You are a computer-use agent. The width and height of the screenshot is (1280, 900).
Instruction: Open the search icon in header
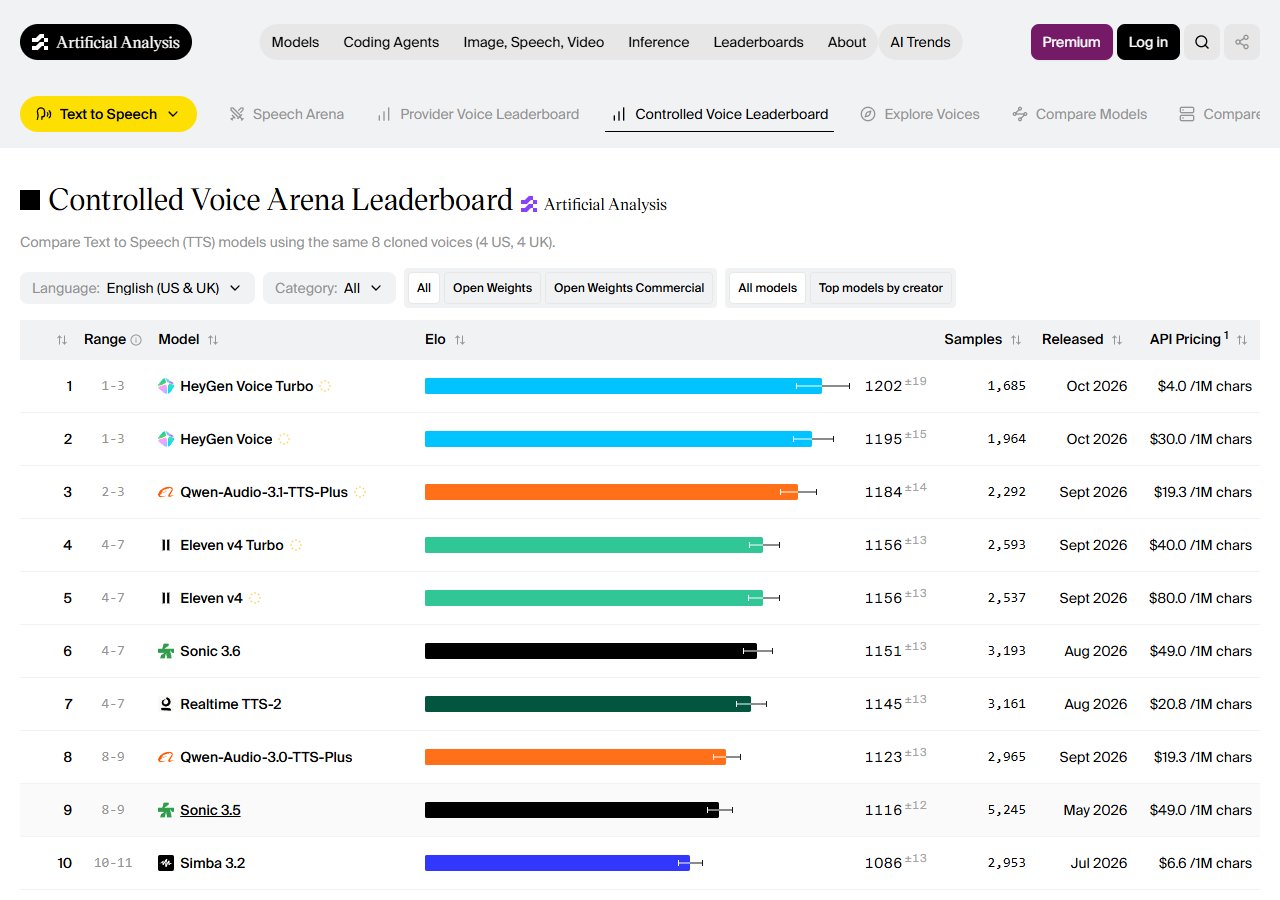[1202, 42]
